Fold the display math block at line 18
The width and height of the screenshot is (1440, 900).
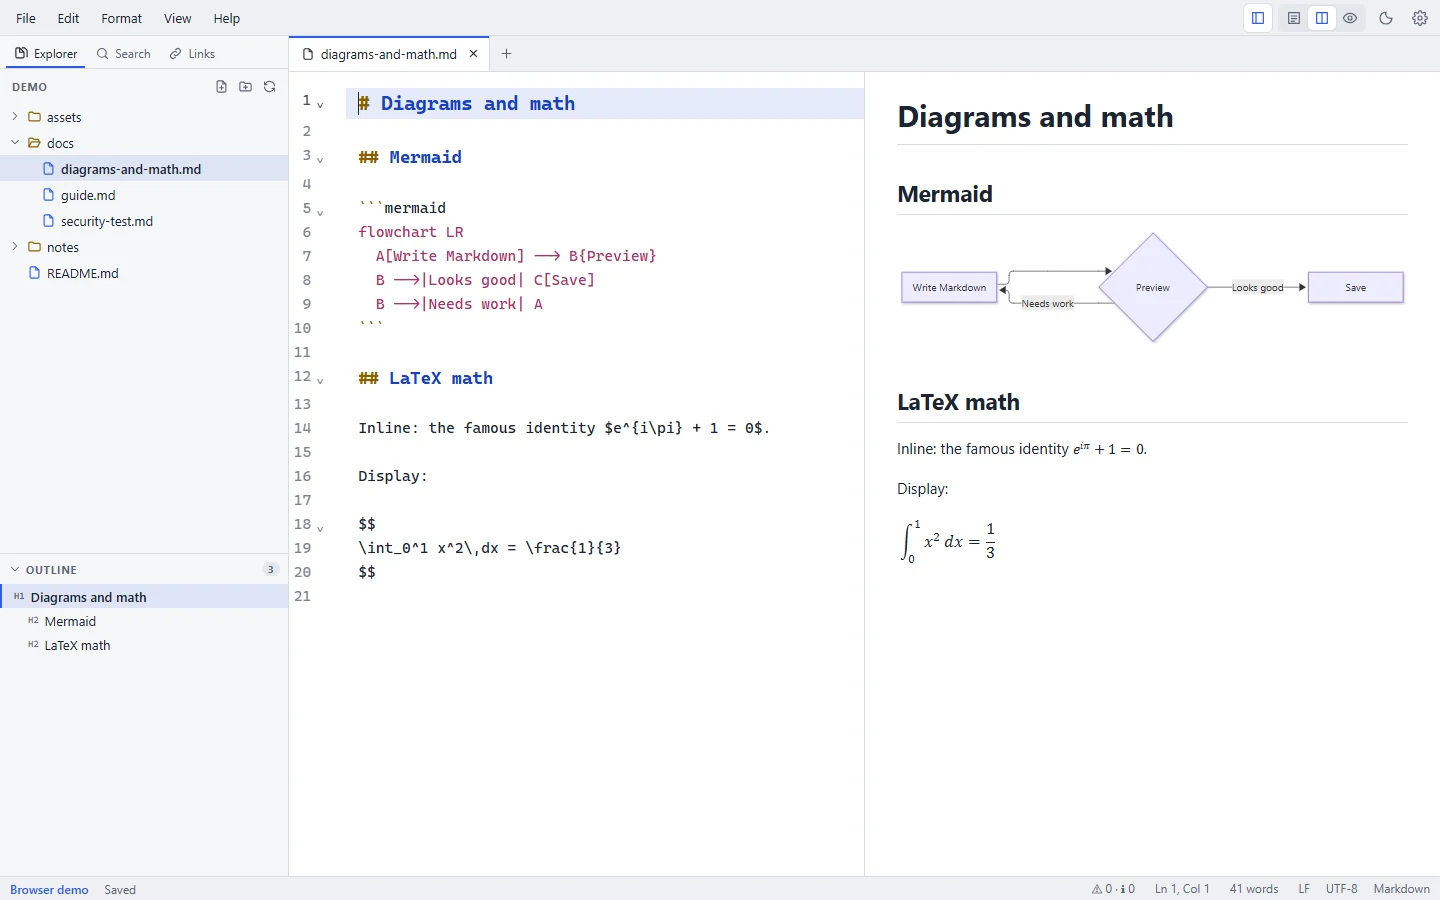point(320,528)
